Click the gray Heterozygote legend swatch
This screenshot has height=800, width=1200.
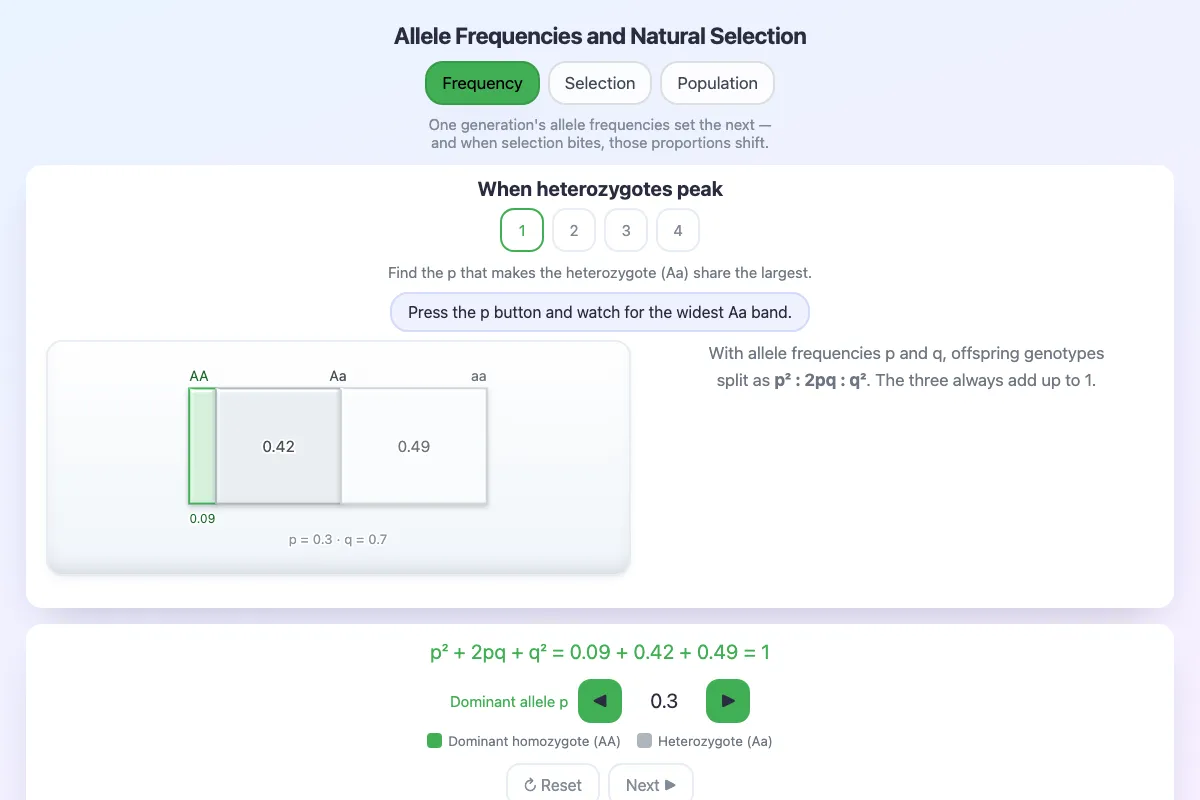644,741
